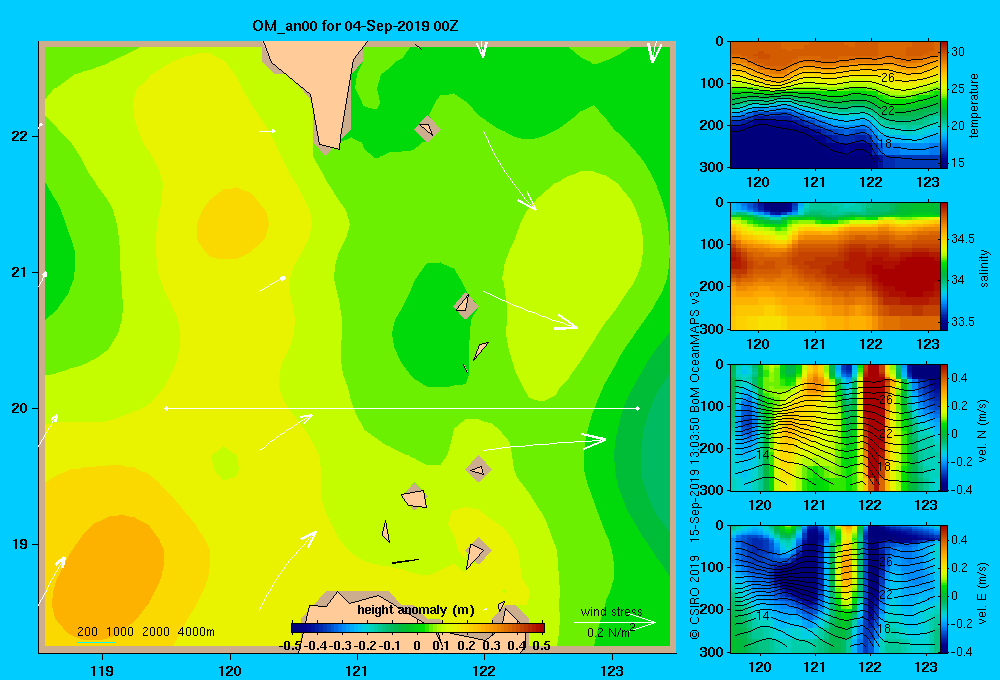Click the plot title 'OM_an00 for 04-Sep-2019 00Z'
The height and width of the screenshot is (680, 1000).
pos(355,26)
